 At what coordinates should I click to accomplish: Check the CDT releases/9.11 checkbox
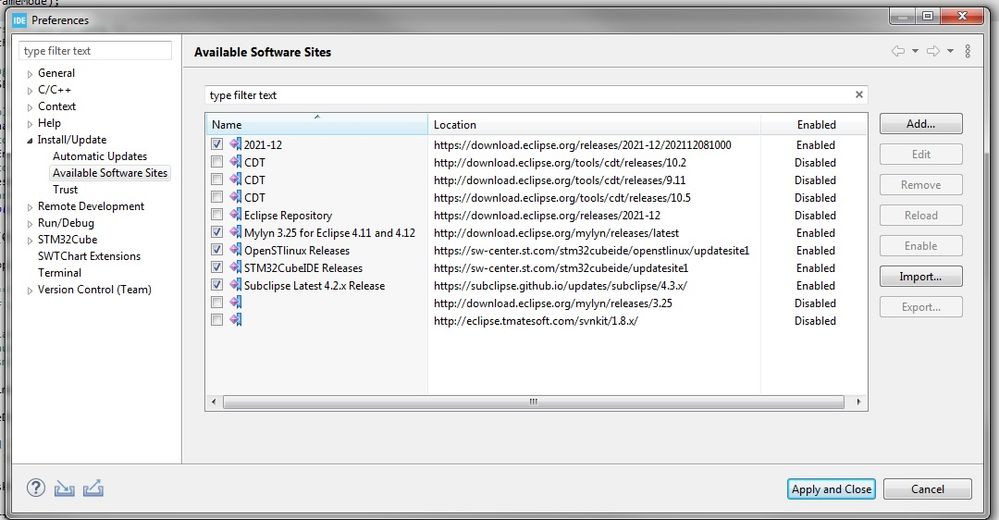click(x=217, y=179)
